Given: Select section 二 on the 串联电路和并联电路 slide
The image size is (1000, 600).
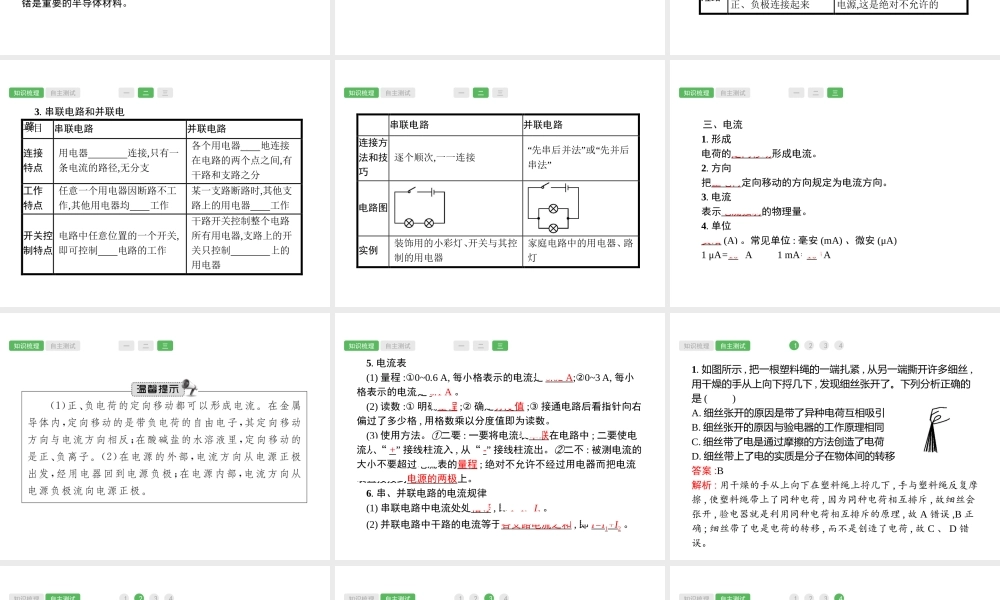Looking at the screenshot, I should pos(145,93).
